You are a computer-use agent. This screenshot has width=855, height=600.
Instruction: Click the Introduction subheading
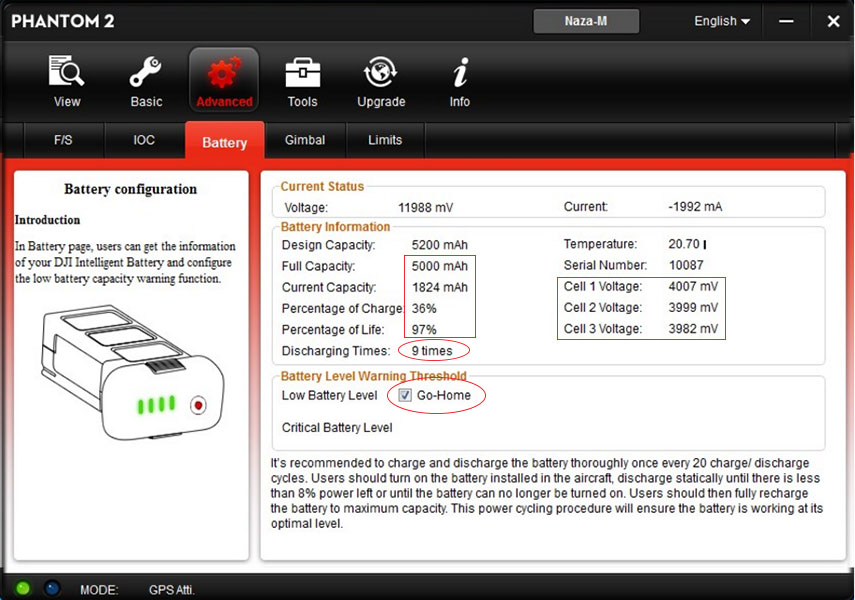click(47, 220)
